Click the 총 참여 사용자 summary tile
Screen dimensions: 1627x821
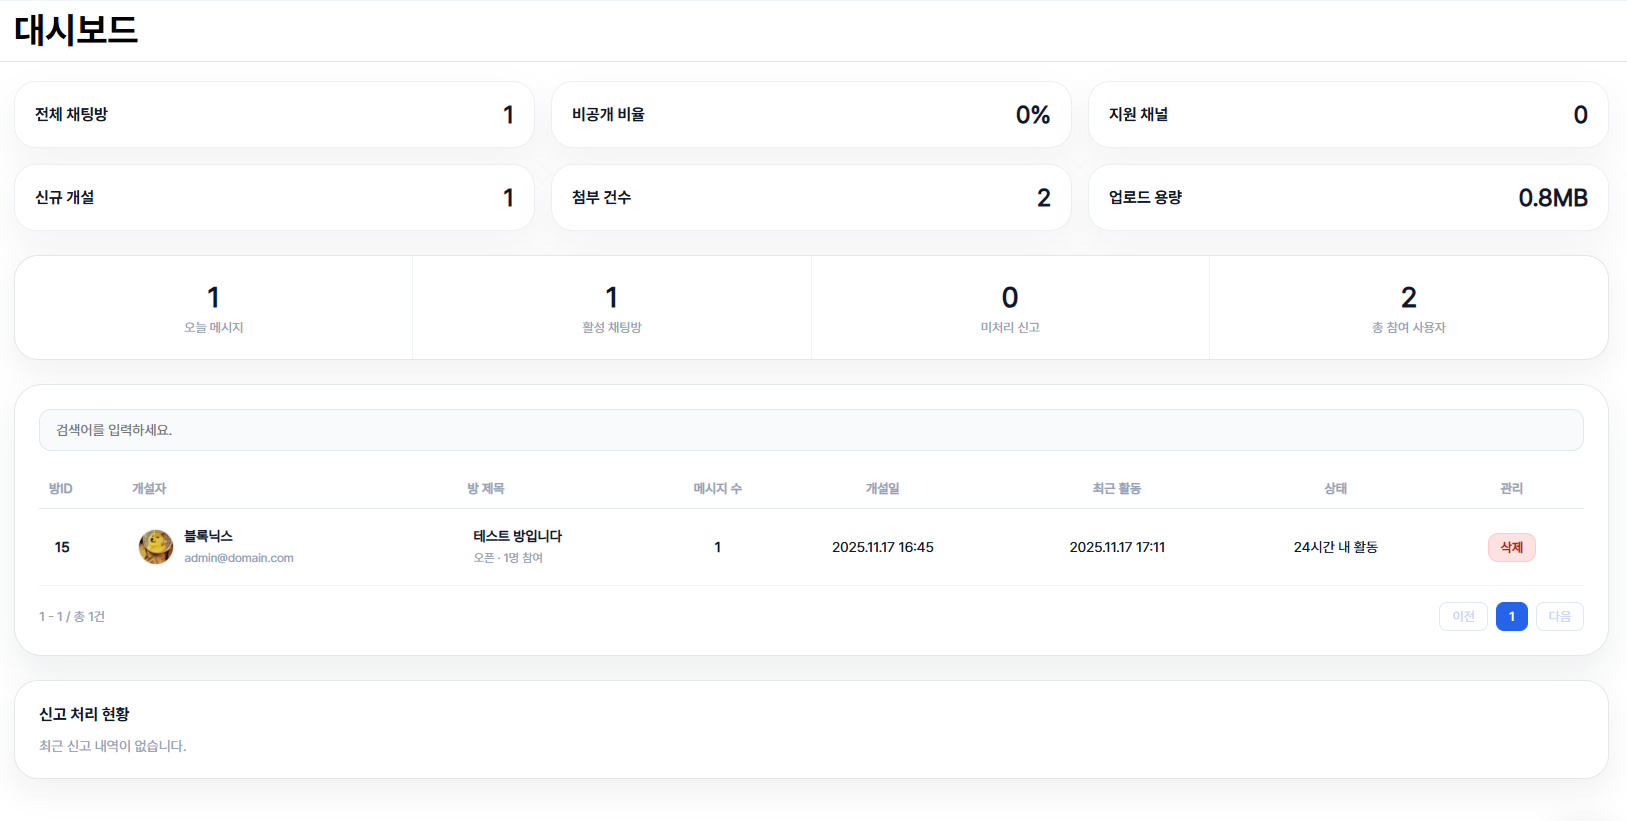1408,308
